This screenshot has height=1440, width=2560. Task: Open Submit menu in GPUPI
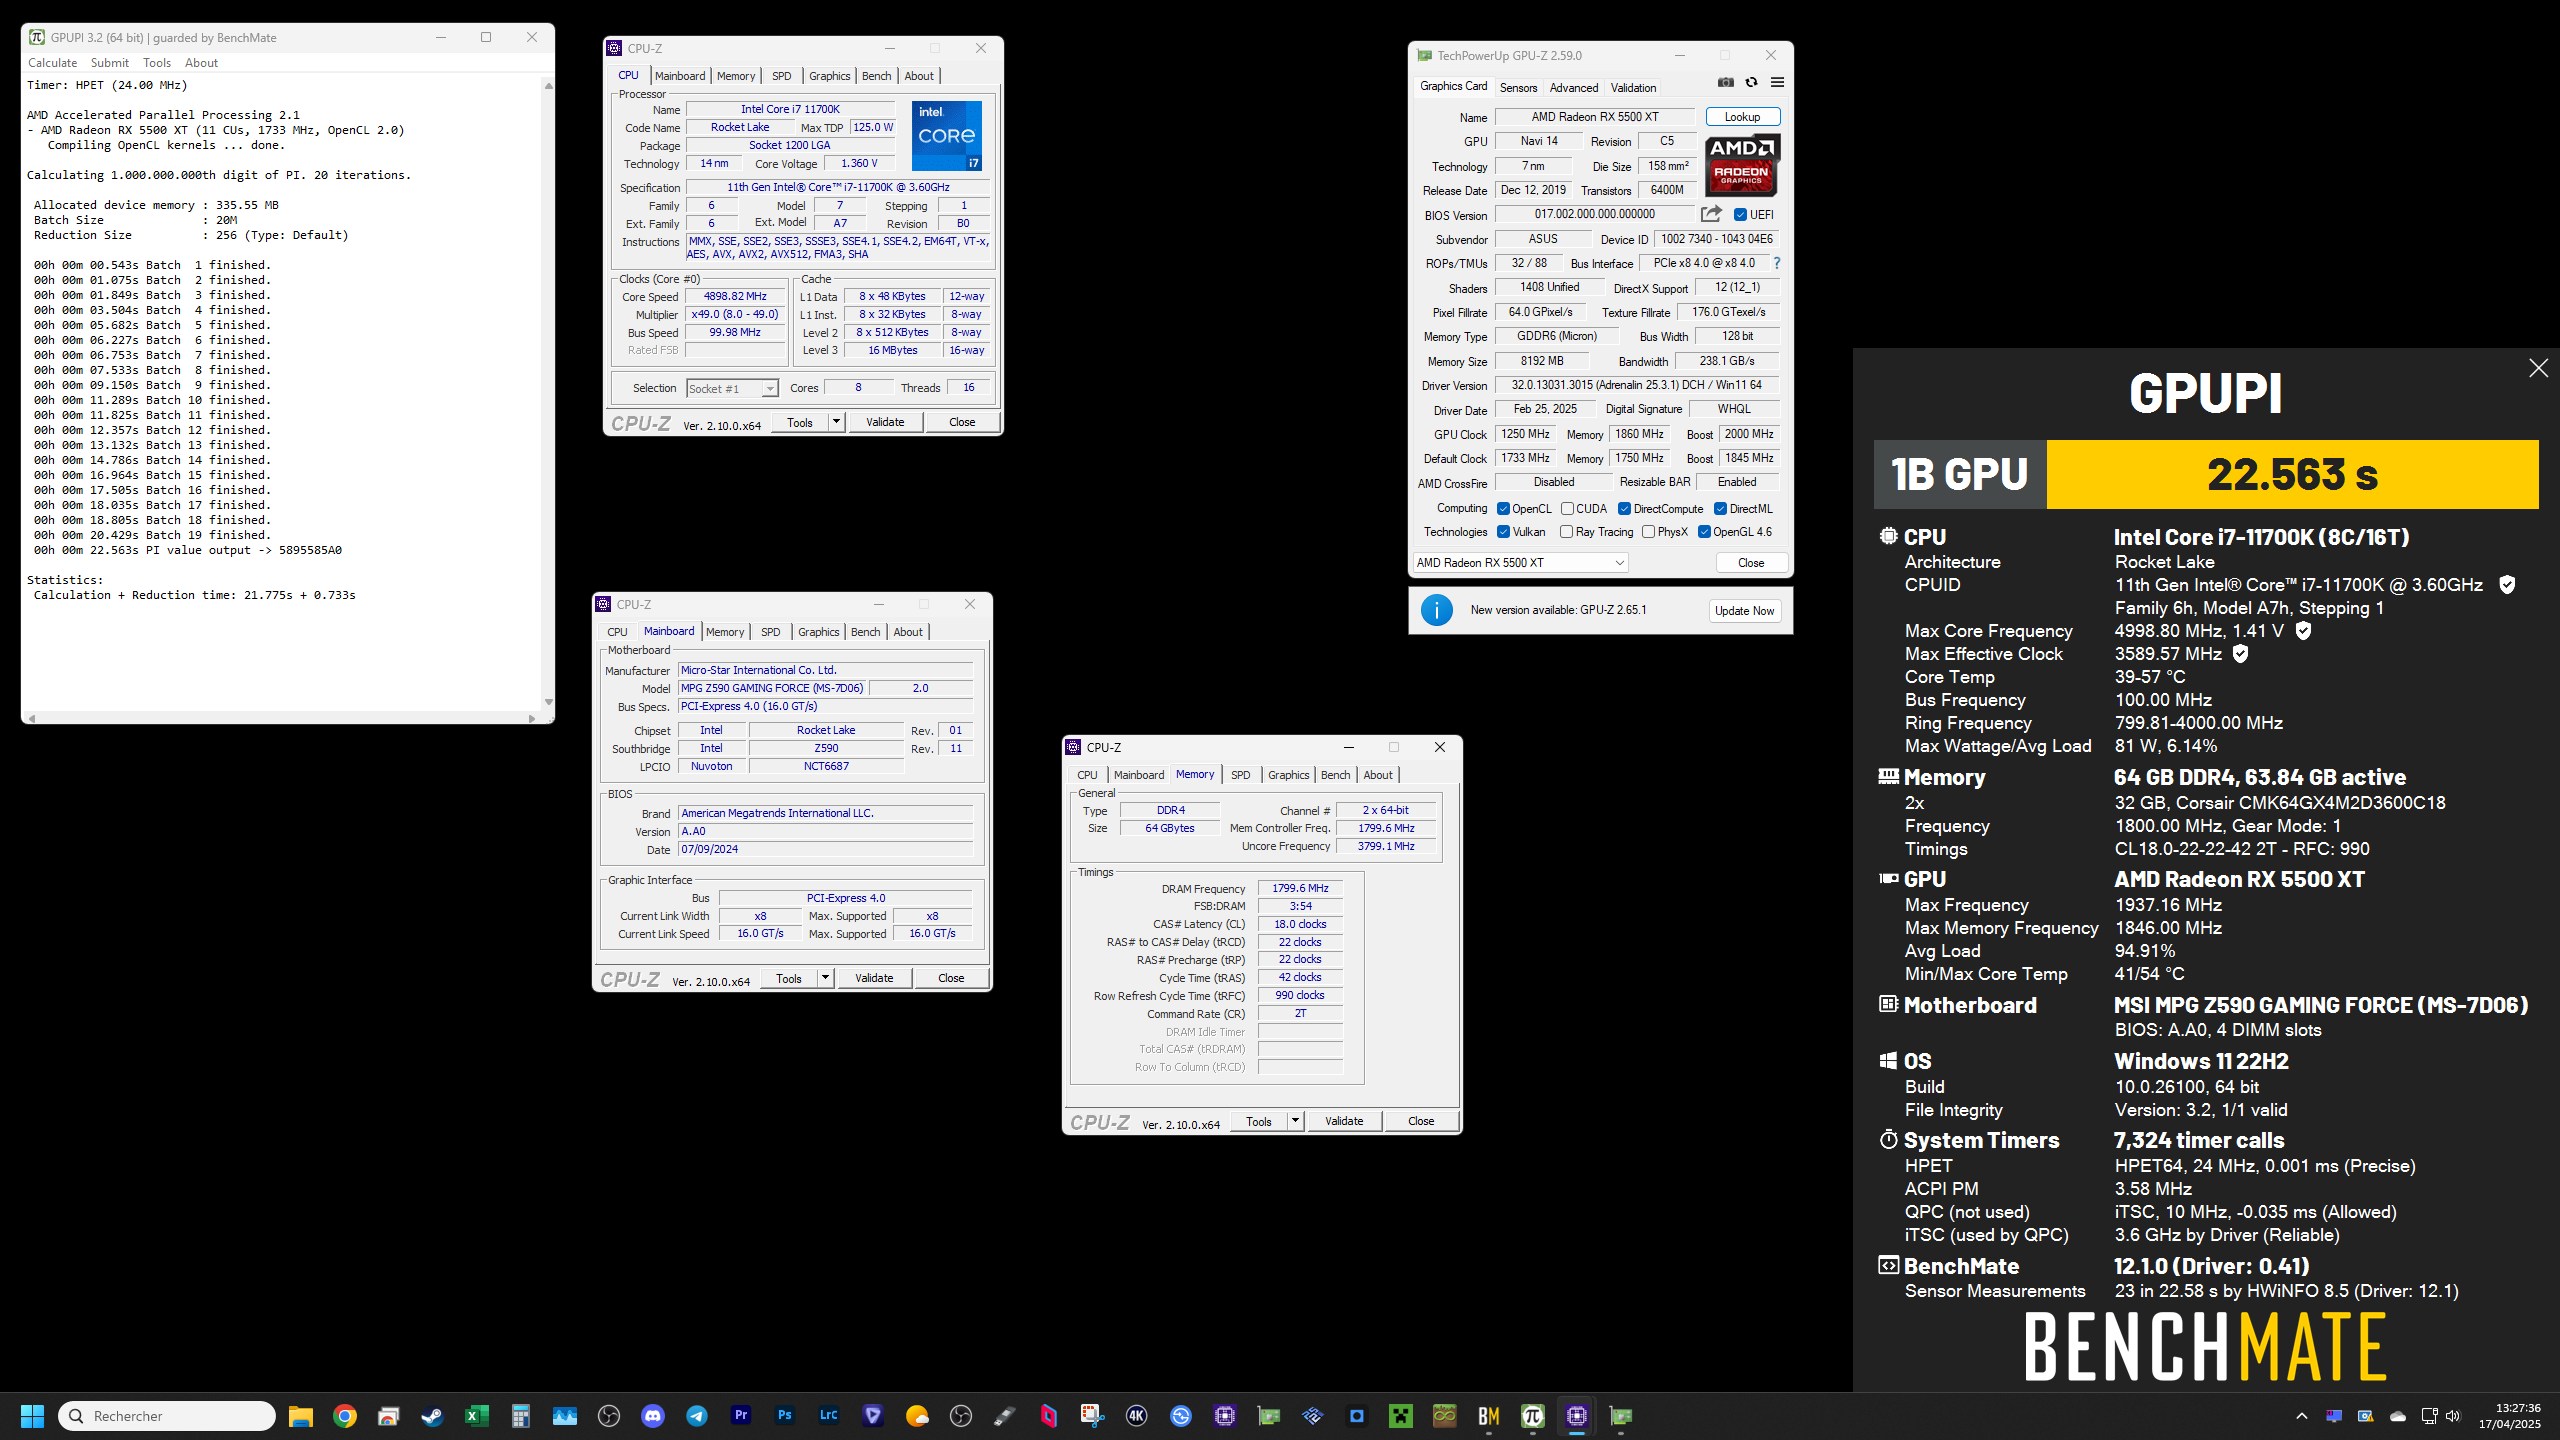(x=110, y=63)
